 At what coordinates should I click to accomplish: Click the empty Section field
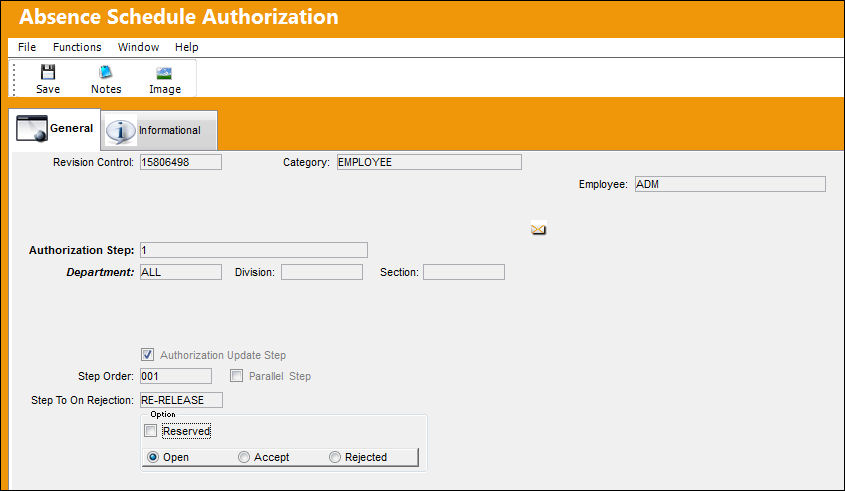click(463, 272)
